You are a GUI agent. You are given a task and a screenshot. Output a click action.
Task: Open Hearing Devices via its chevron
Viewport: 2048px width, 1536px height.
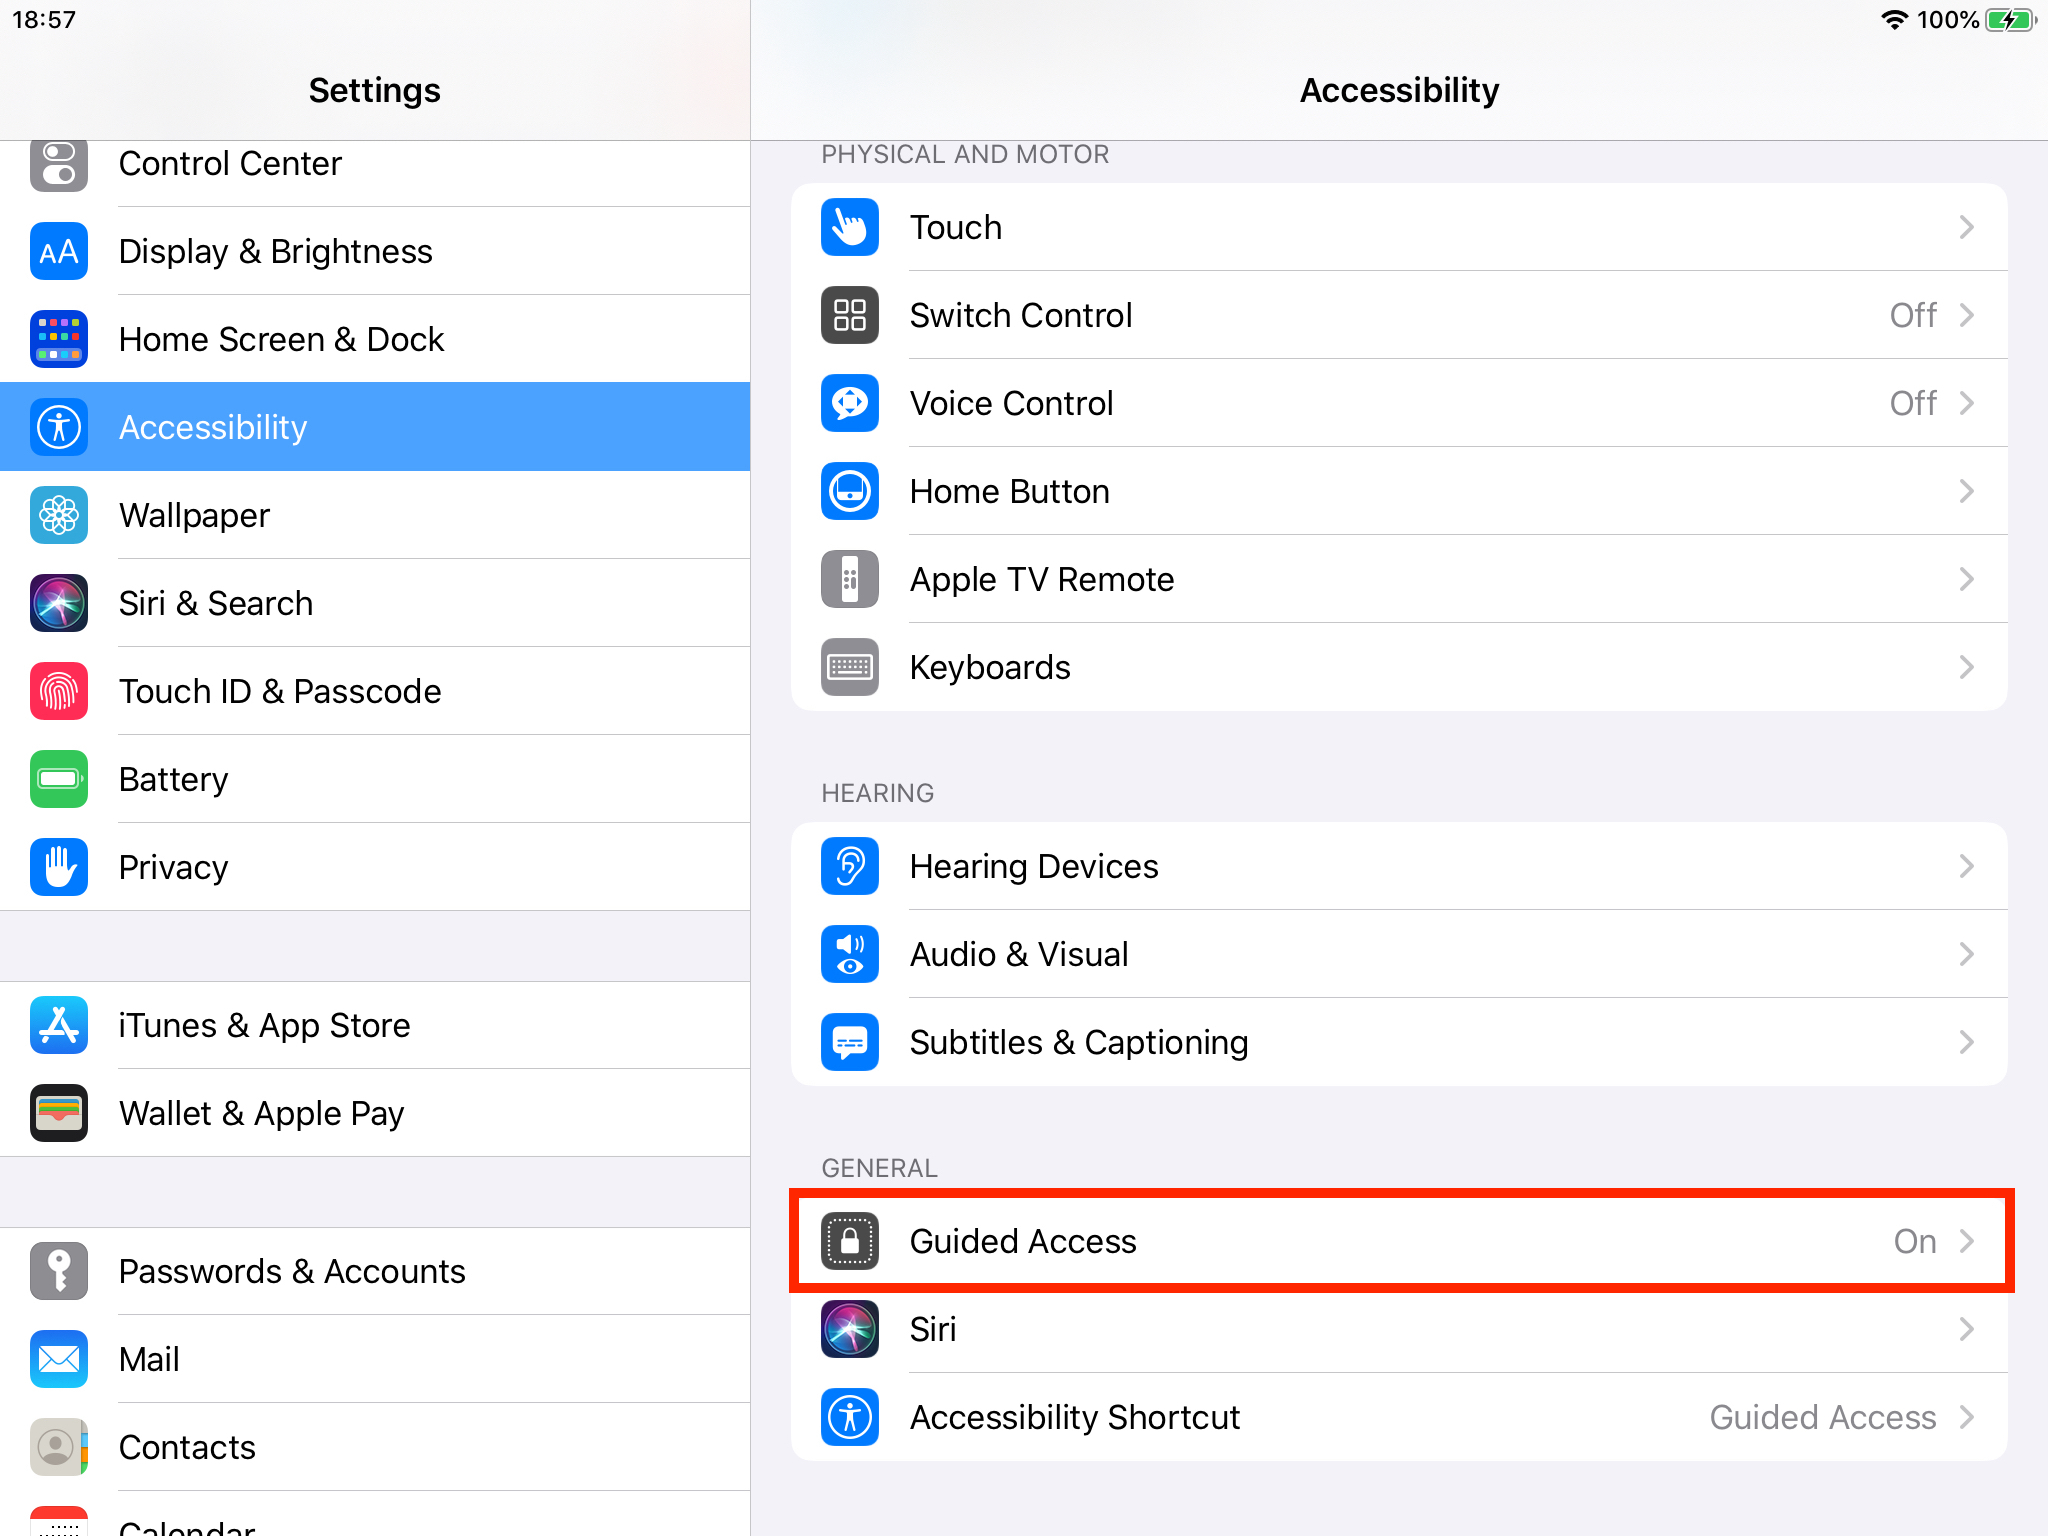pyautogui.click(x=1966, y=866)
